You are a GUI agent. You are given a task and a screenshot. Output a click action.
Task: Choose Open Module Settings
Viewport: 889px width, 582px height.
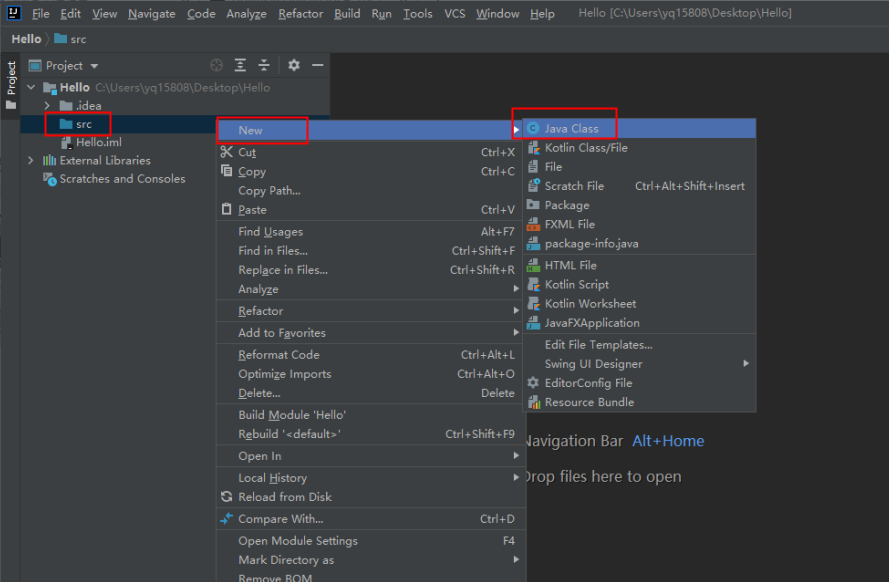pyautogui.click(x=371, y=541)
